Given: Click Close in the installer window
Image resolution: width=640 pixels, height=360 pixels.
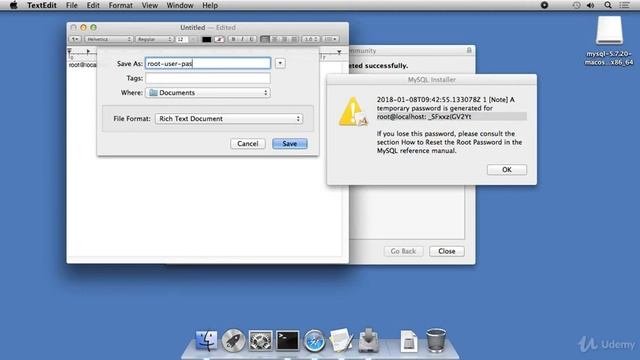Looking at the screenshot, I should (447, 251).
